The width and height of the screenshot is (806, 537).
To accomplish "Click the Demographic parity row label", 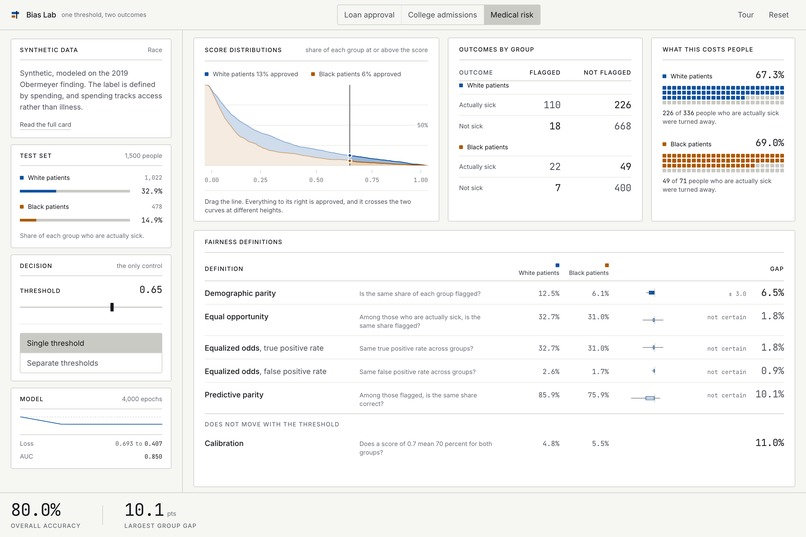I will (x=240, y=293).
